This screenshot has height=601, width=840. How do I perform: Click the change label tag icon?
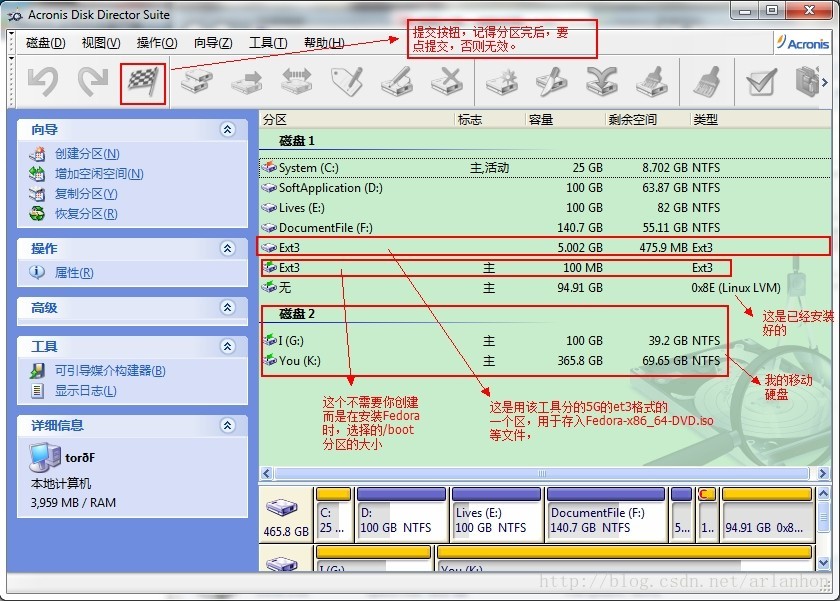(x=347, y=82)
